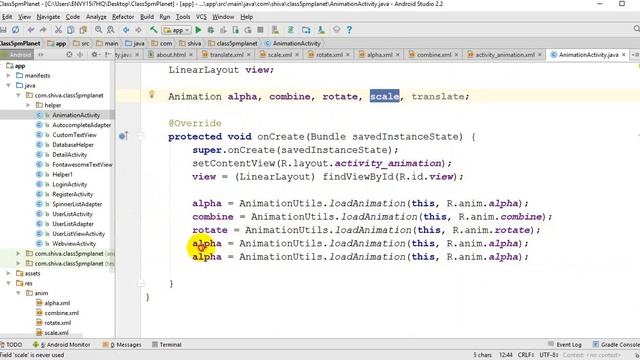Click the lightbulb intention icon in gutter
The image size is (640, 360).
151,95
